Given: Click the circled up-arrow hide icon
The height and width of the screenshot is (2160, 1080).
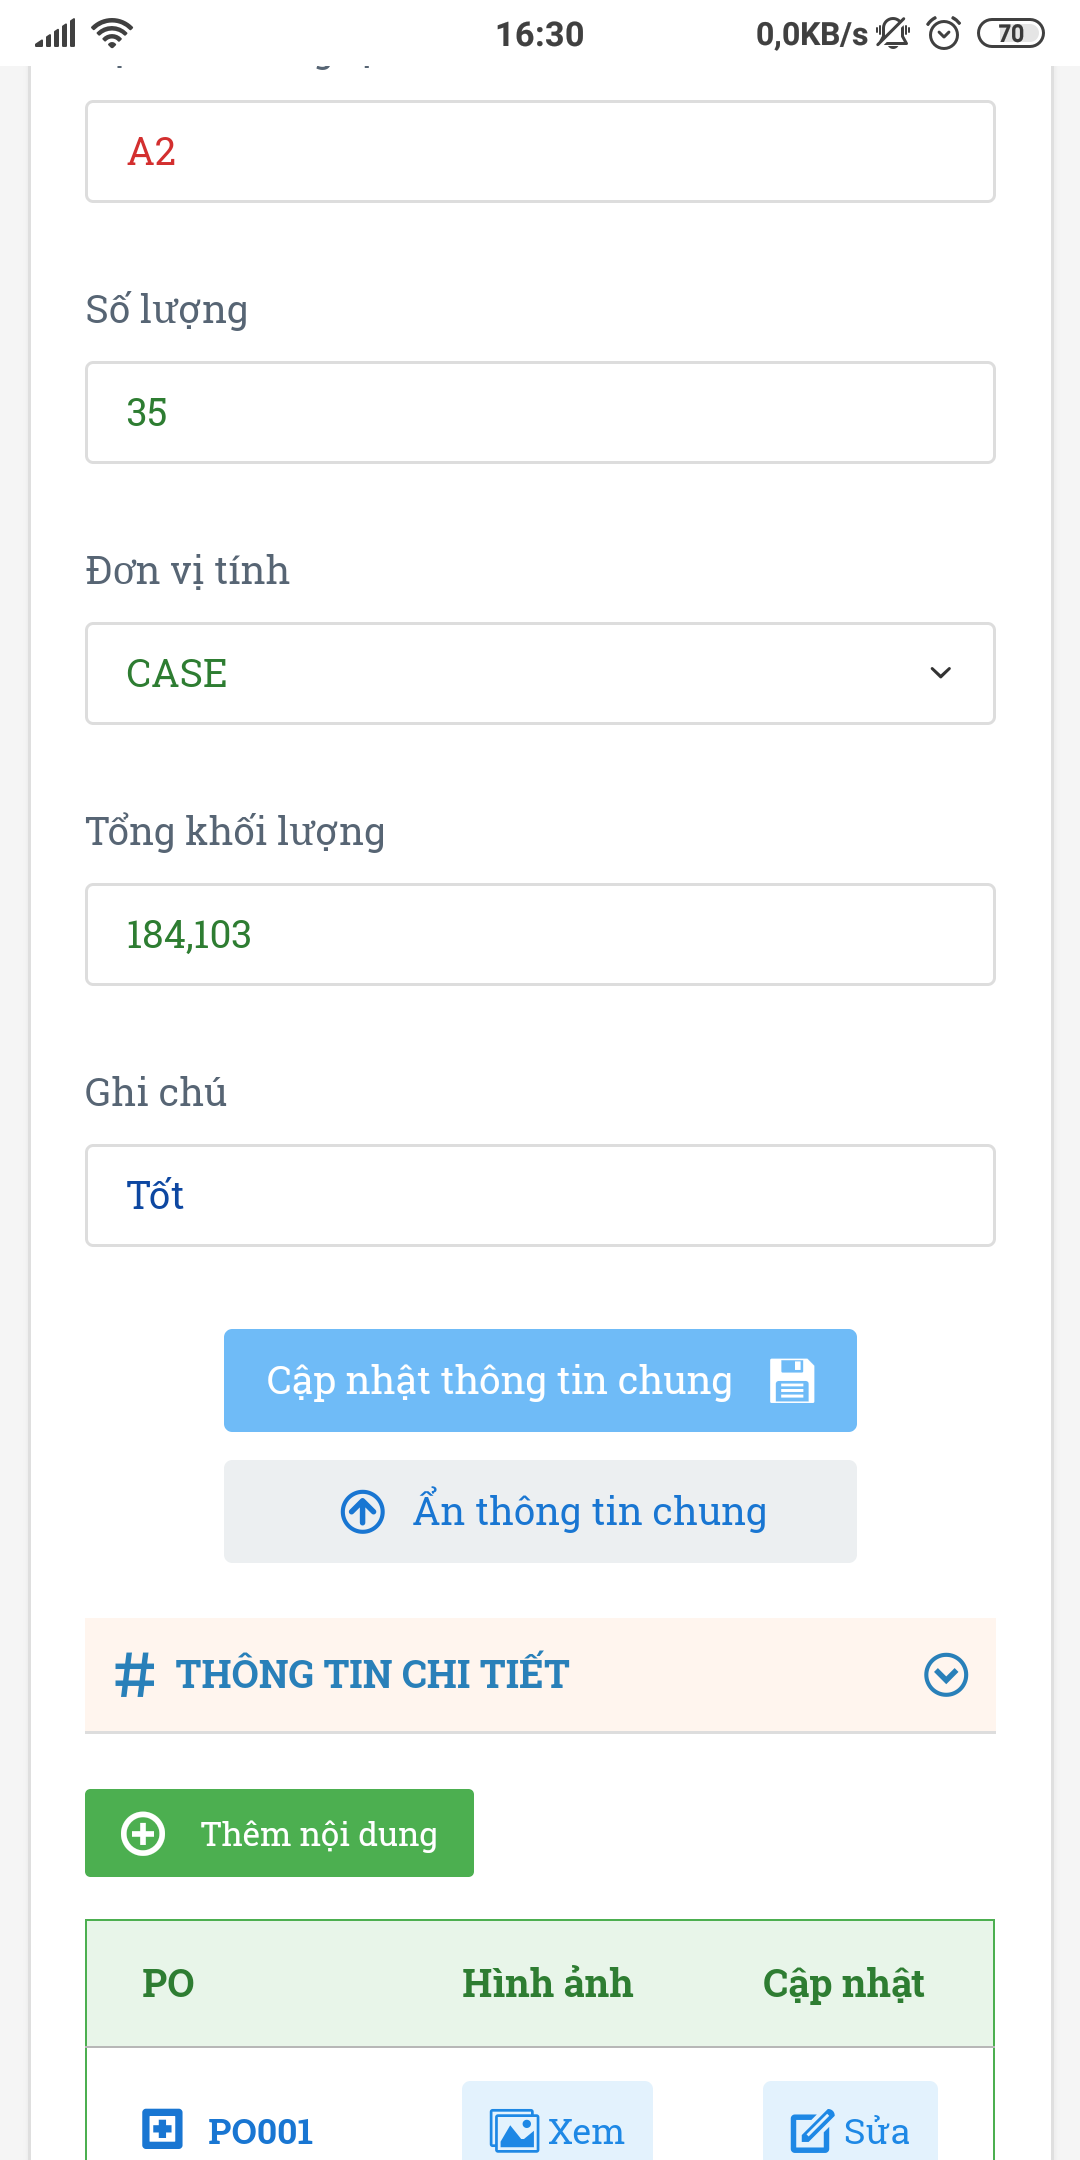Looking at the screenshot, I should 363,1511.
